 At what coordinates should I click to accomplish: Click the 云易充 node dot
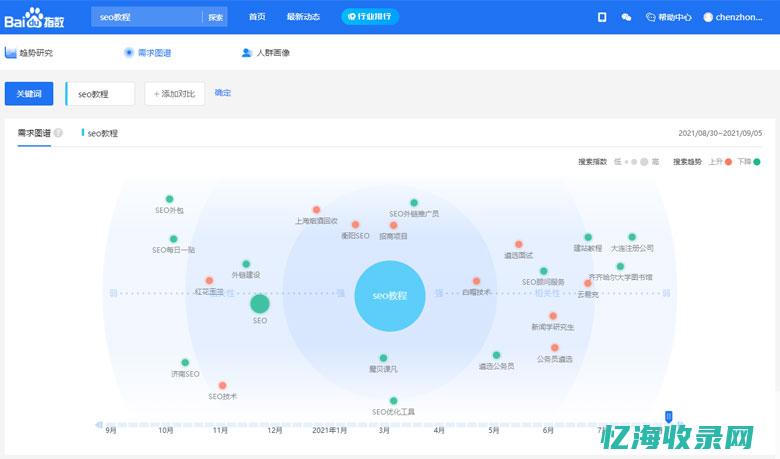pos(587,283)
